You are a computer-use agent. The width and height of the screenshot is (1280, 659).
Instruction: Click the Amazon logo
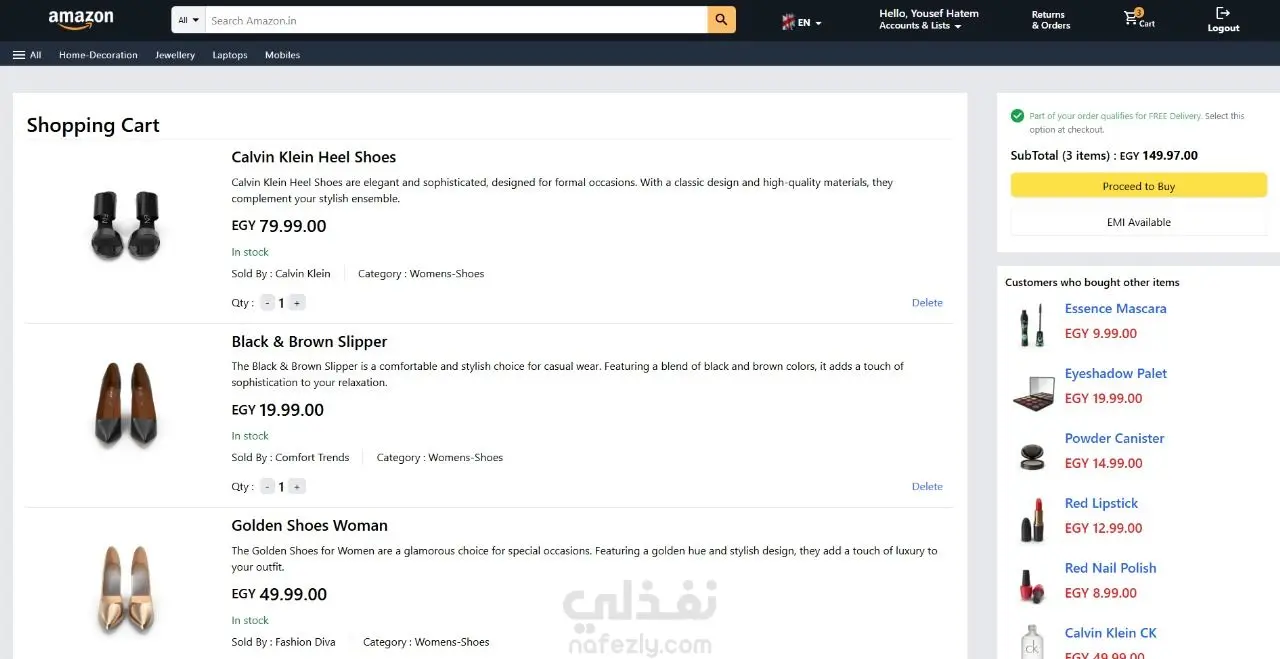(81, 20)
